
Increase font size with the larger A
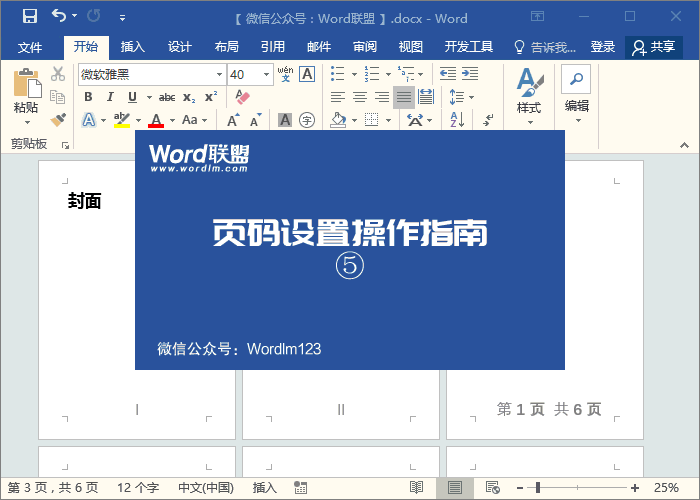[x=233, y=120]
